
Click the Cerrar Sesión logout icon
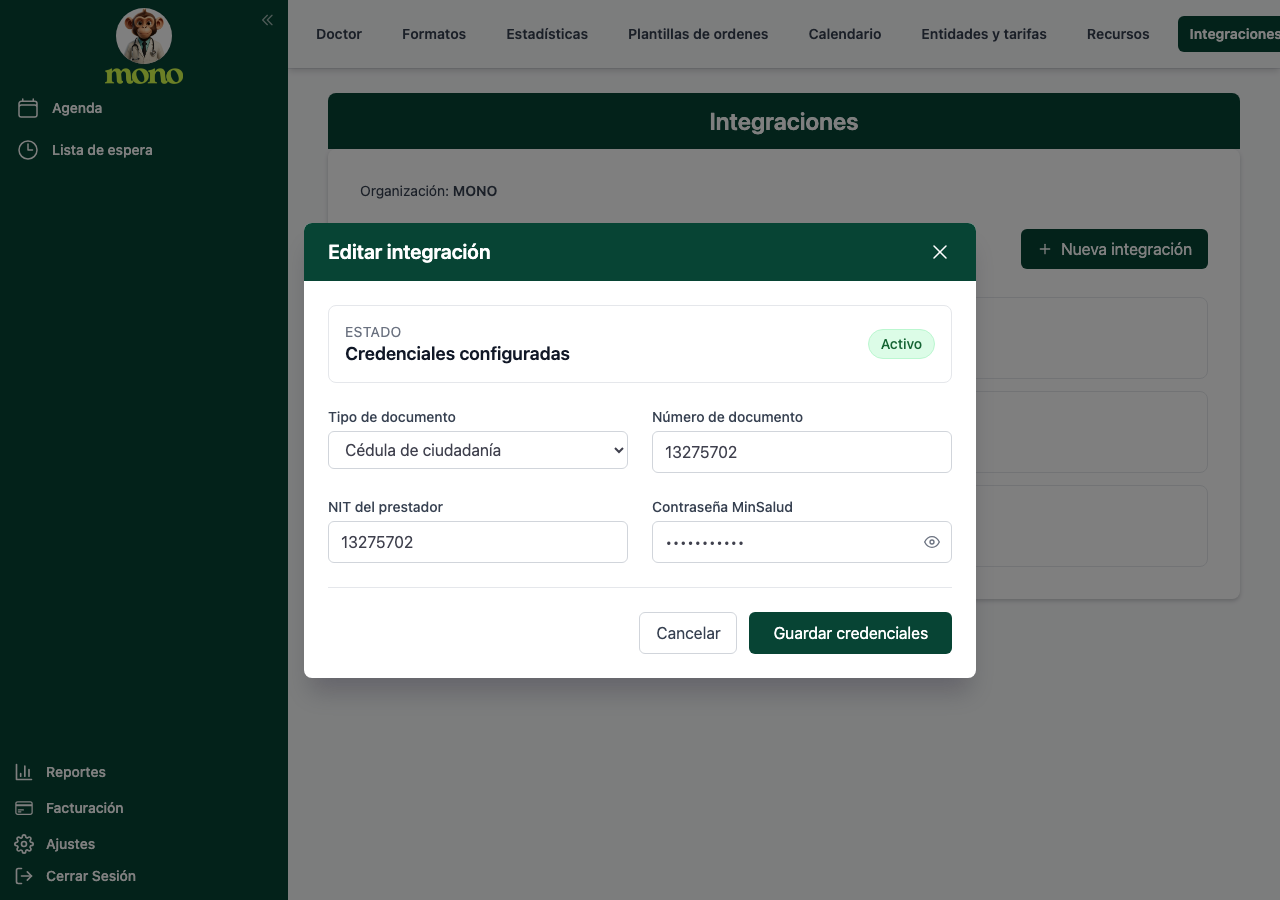[x=24, y=876]
